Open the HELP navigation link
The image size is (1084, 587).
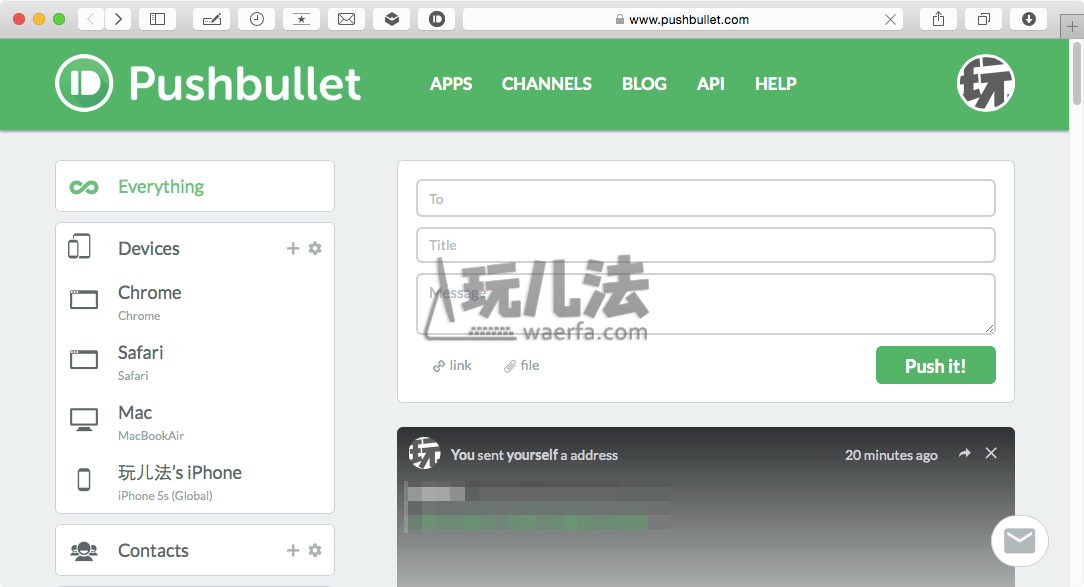pyautogui.click(x=776, y=84)
